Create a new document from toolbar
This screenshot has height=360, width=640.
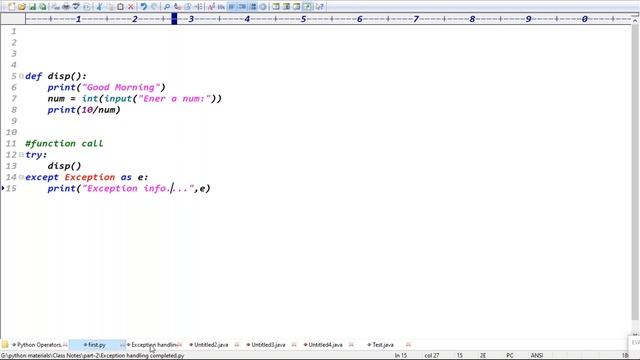point(11,7)
